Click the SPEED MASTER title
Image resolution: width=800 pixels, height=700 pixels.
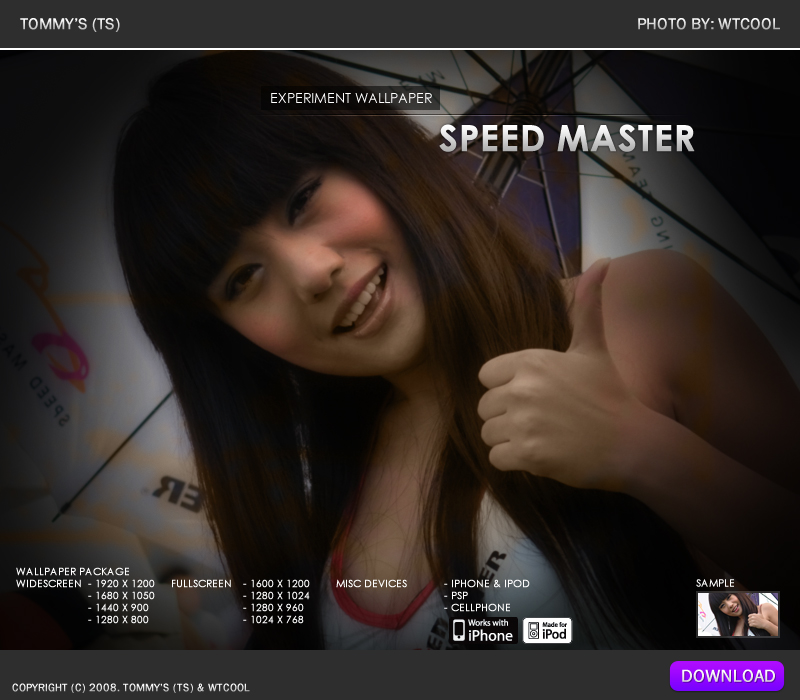(x=566, y=138)
